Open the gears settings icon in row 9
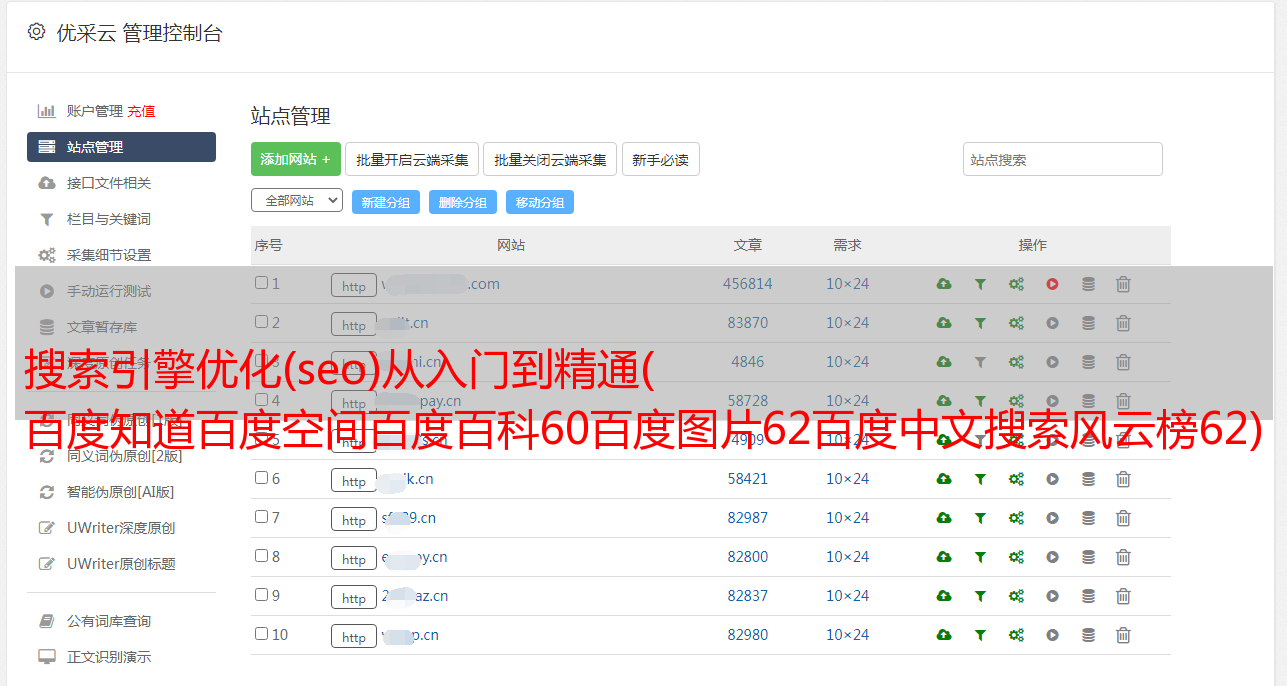Screen dimensions: 1287x686 click(1016, 596)
